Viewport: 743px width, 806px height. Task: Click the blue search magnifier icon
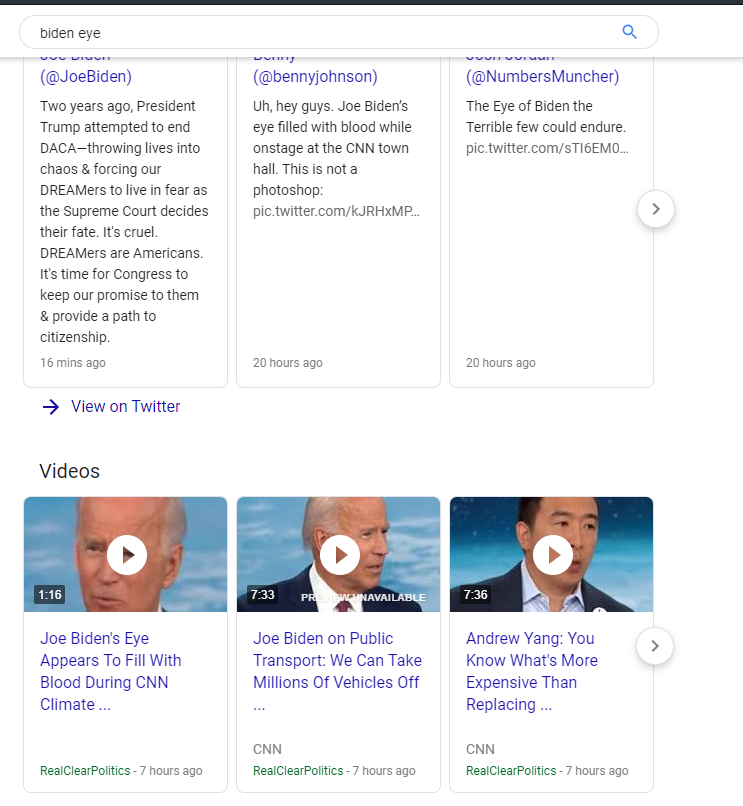[x=629, y=32]
